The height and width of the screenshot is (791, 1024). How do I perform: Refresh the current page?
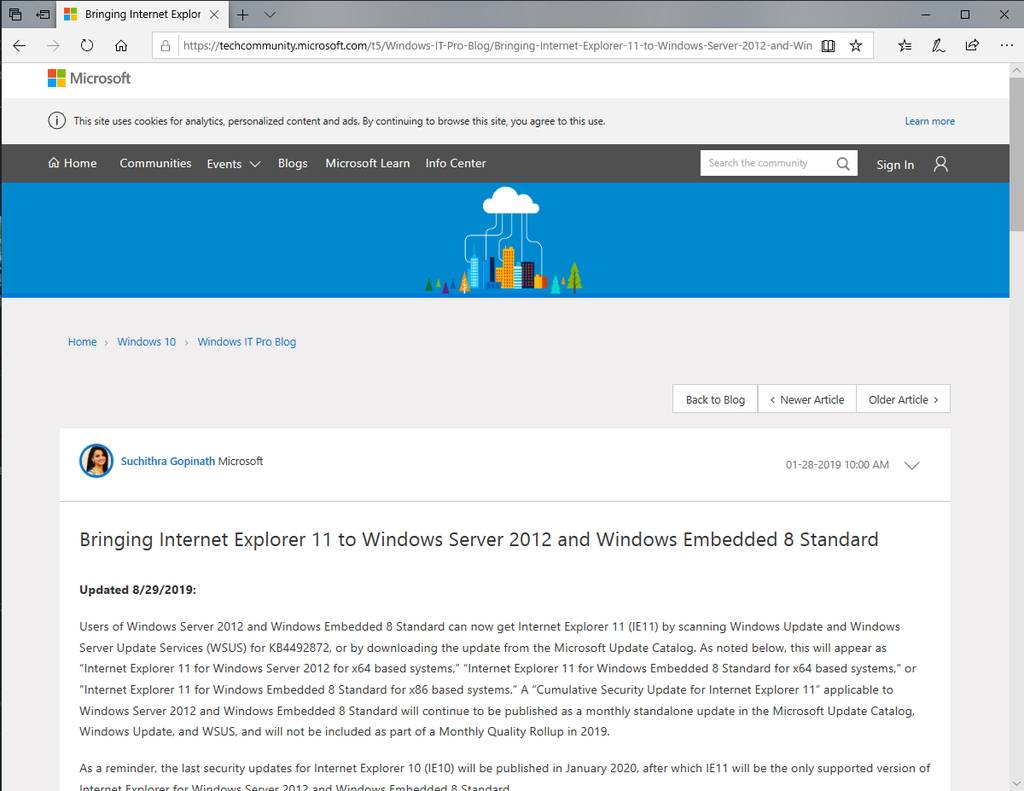(x=86, y=45)
